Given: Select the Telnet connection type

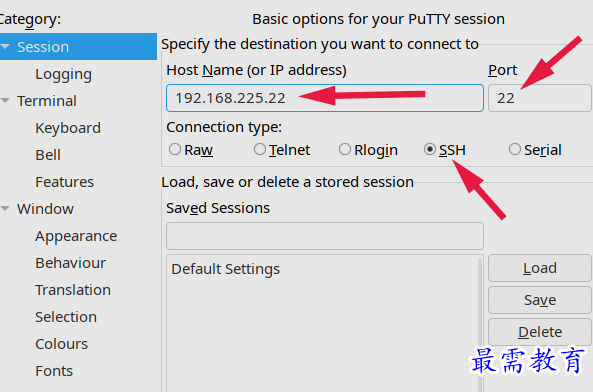Looking at the screenshot, I should click(x=260, y=149).
